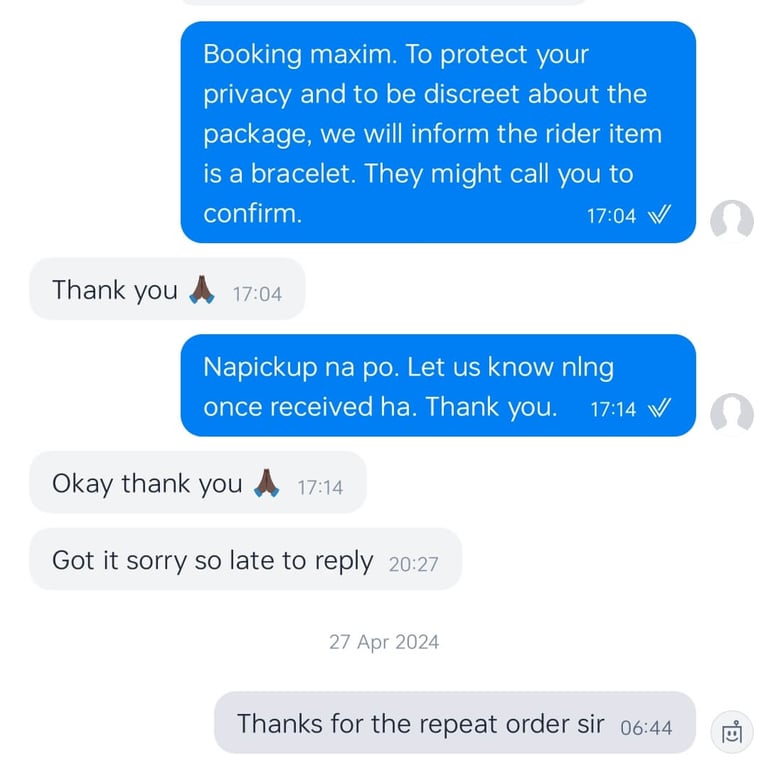Viewport: 768px width, 768px height.
Task: Tap the read double-check mark at 17:04
Action: coord(659,215)
